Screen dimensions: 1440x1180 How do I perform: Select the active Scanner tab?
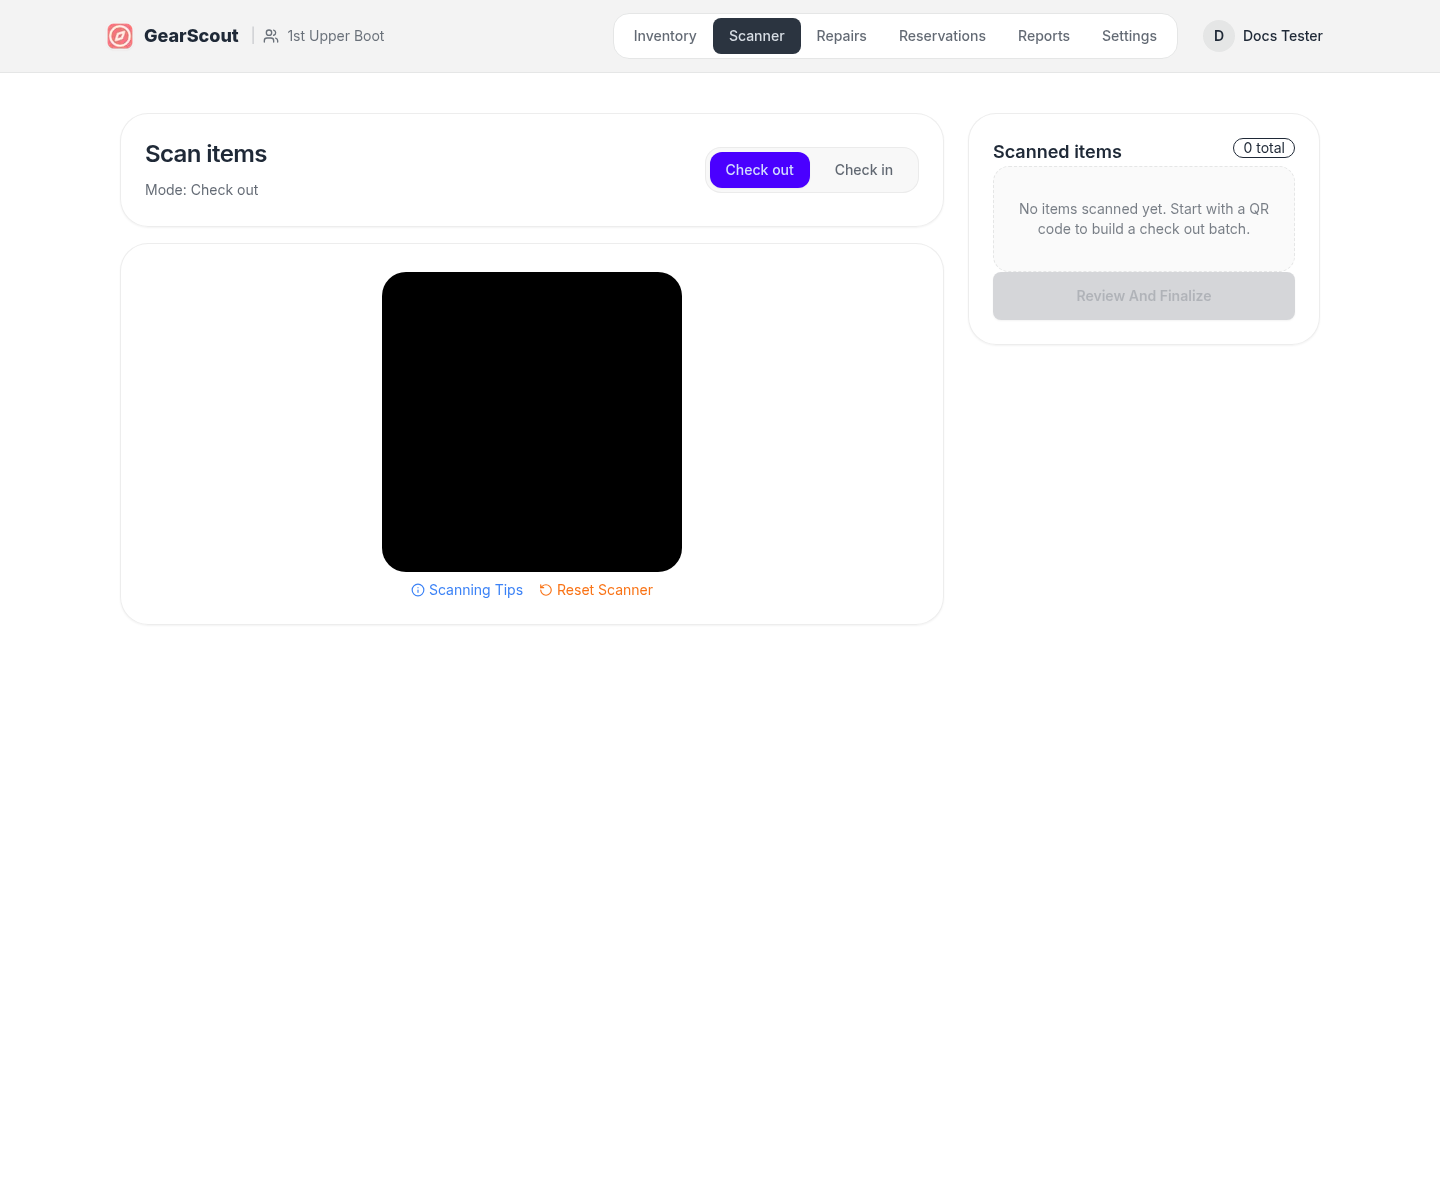coord(756,36)
